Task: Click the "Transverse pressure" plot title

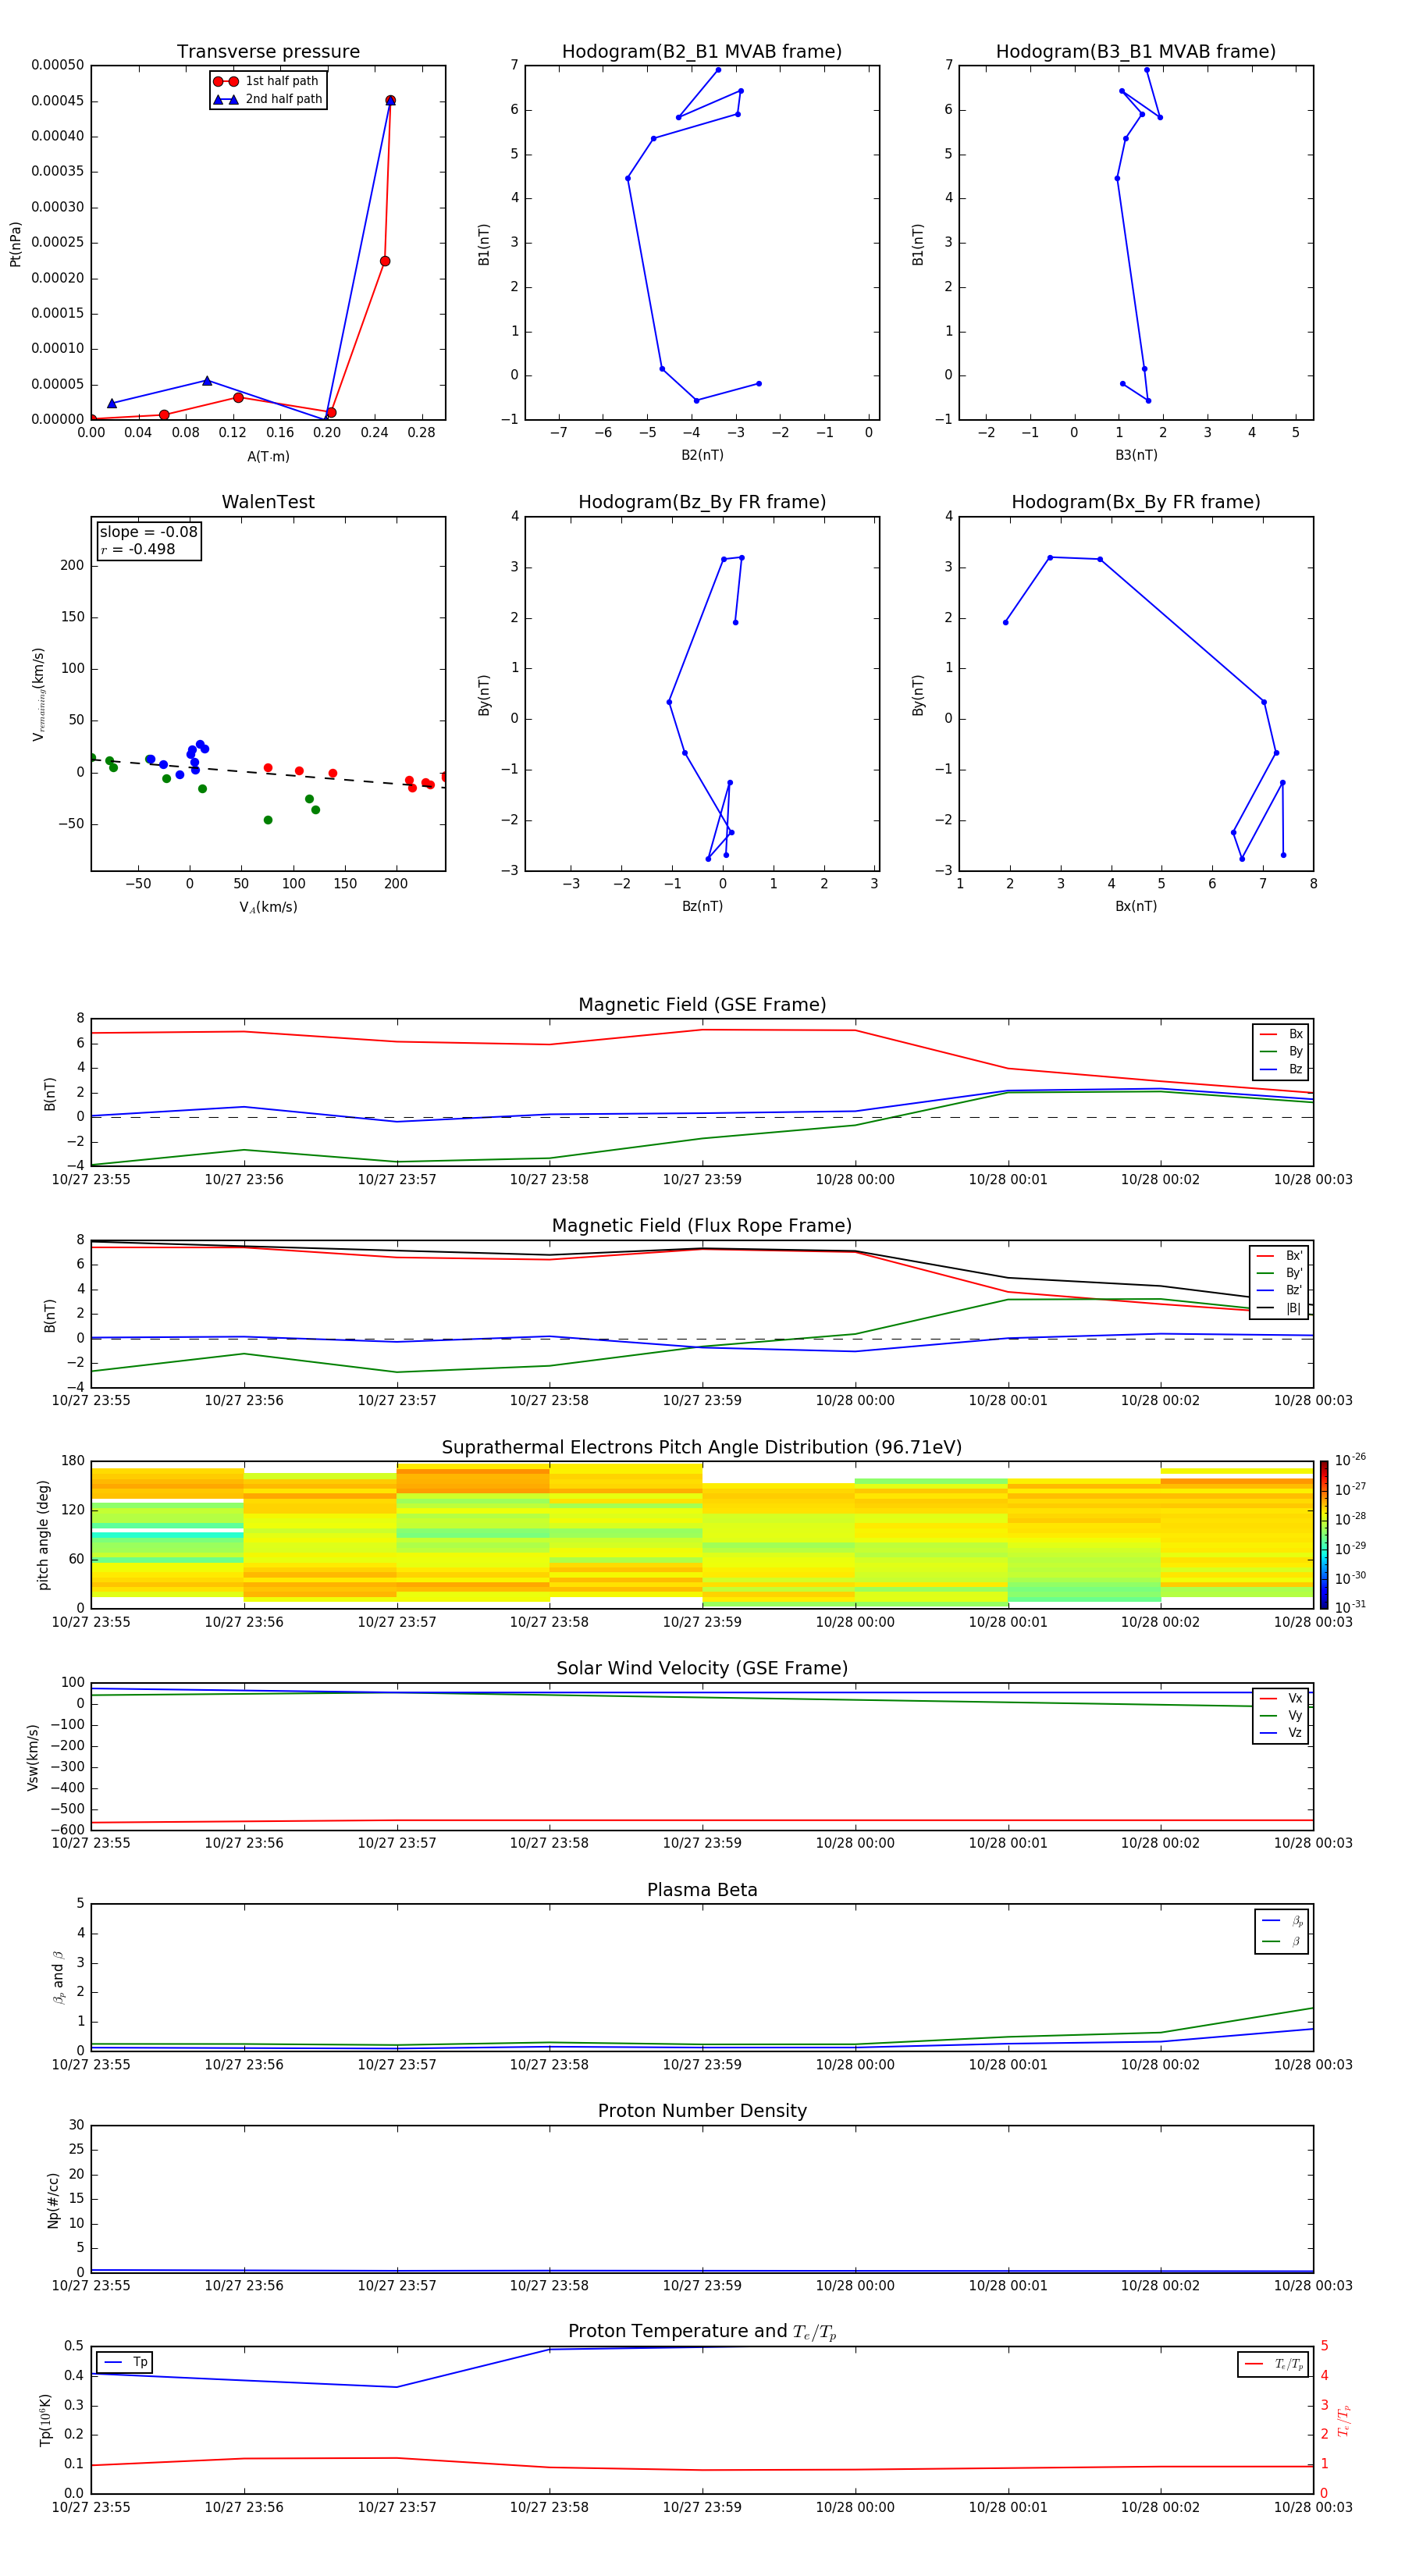Action: [x=268, y=52]
